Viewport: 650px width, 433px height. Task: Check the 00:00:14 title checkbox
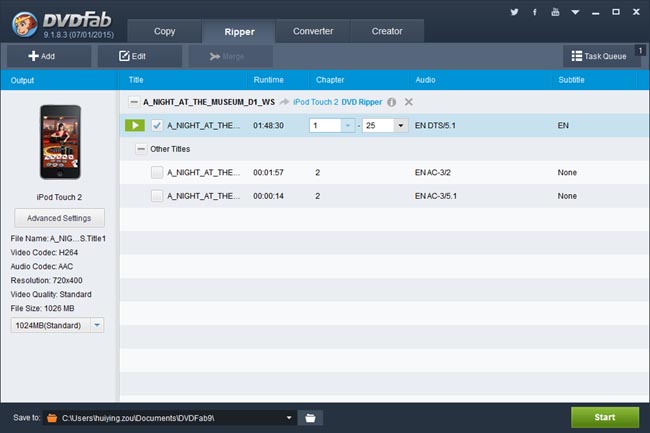coord(157,196)
